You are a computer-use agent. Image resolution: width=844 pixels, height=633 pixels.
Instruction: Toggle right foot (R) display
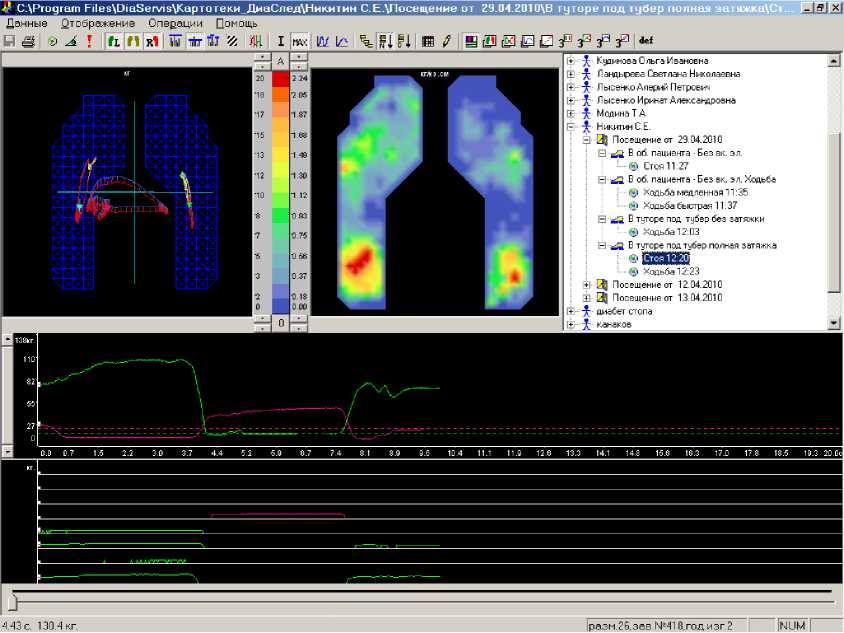click(x=151, y=42)
